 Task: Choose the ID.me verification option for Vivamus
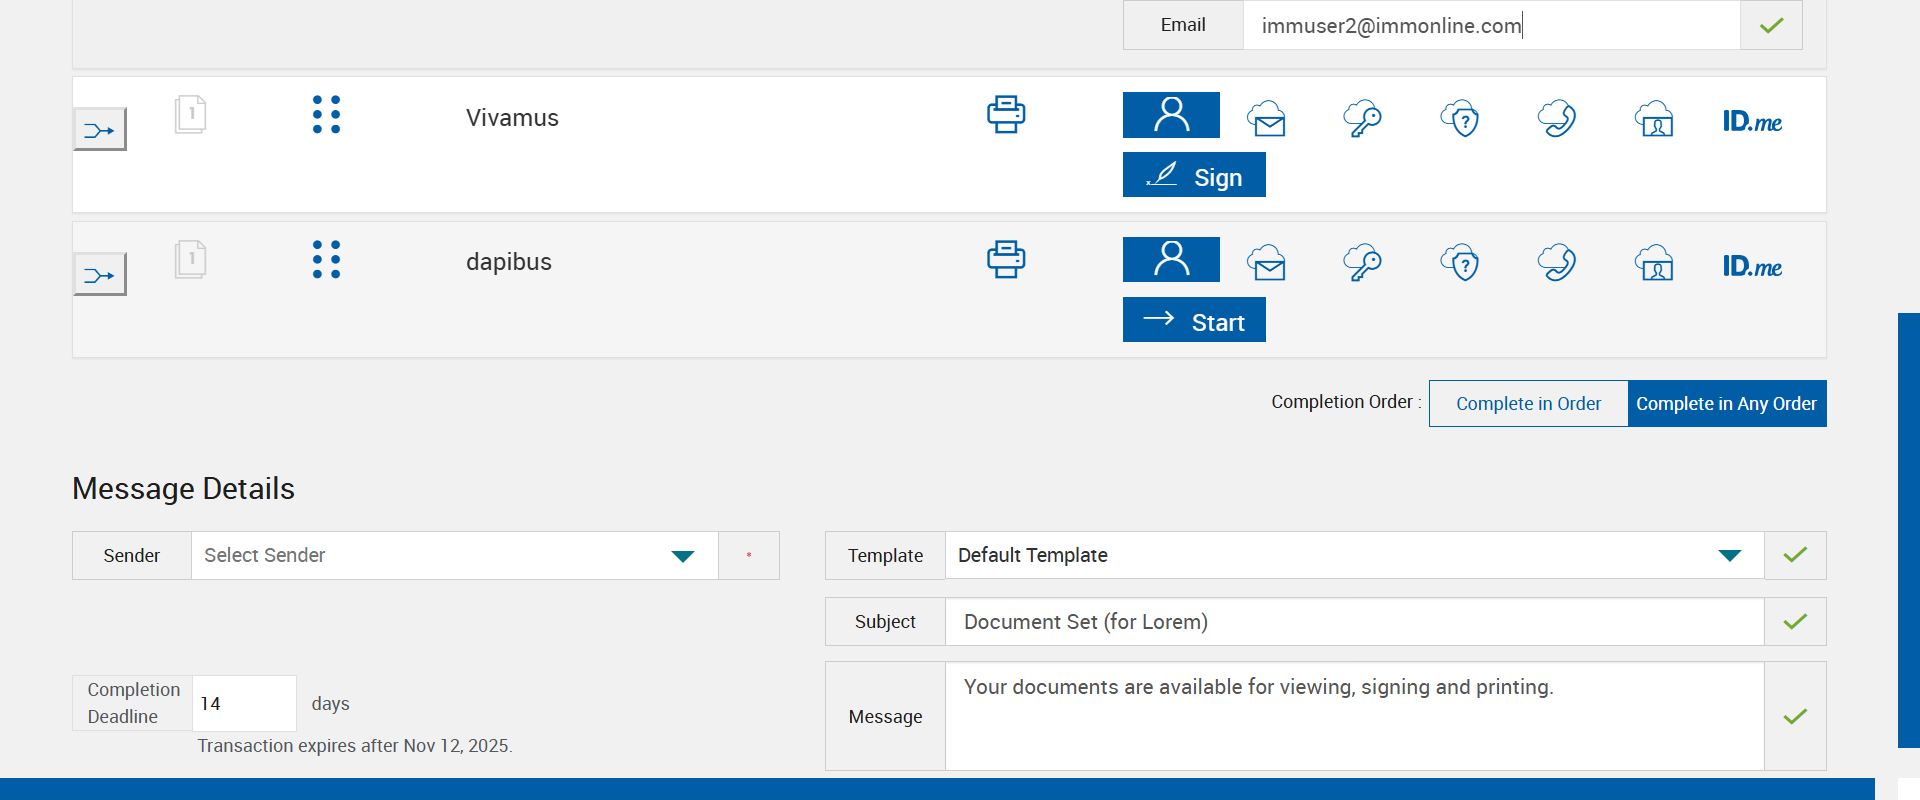[1752, 122]
